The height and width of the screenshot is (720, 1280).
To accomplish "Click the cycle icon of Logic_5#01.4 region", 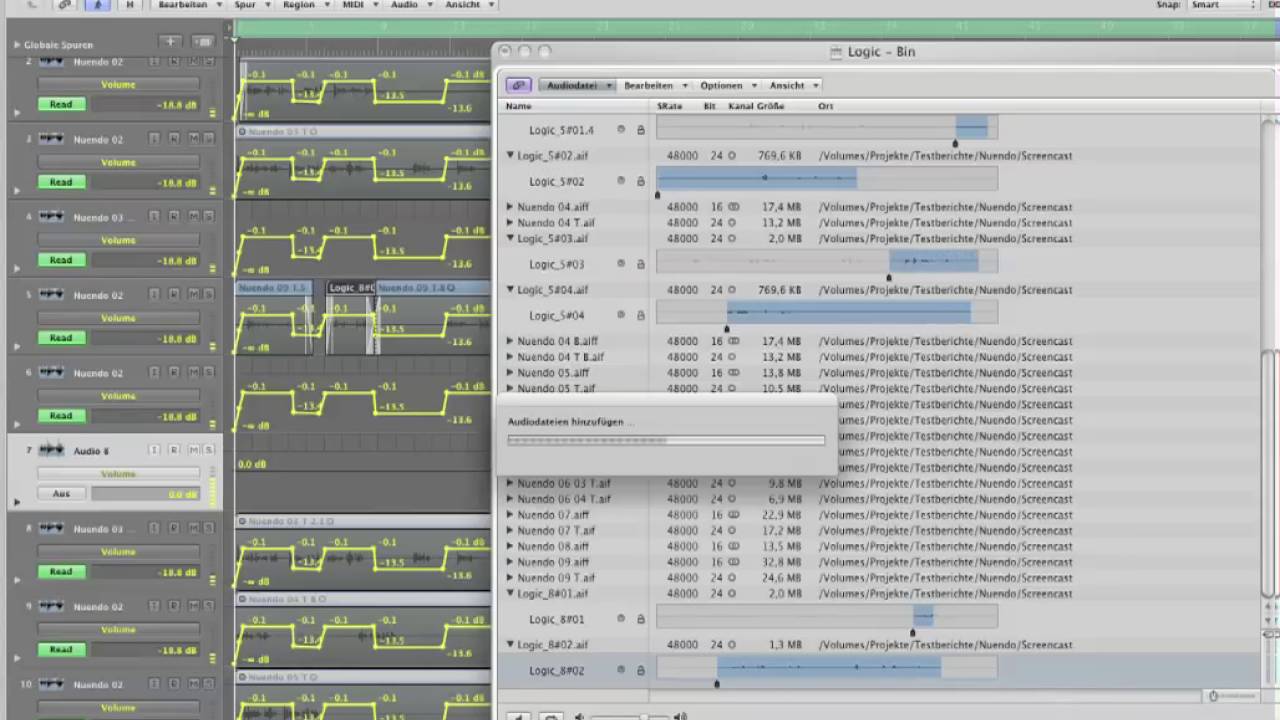I will [x=621, y=129].
